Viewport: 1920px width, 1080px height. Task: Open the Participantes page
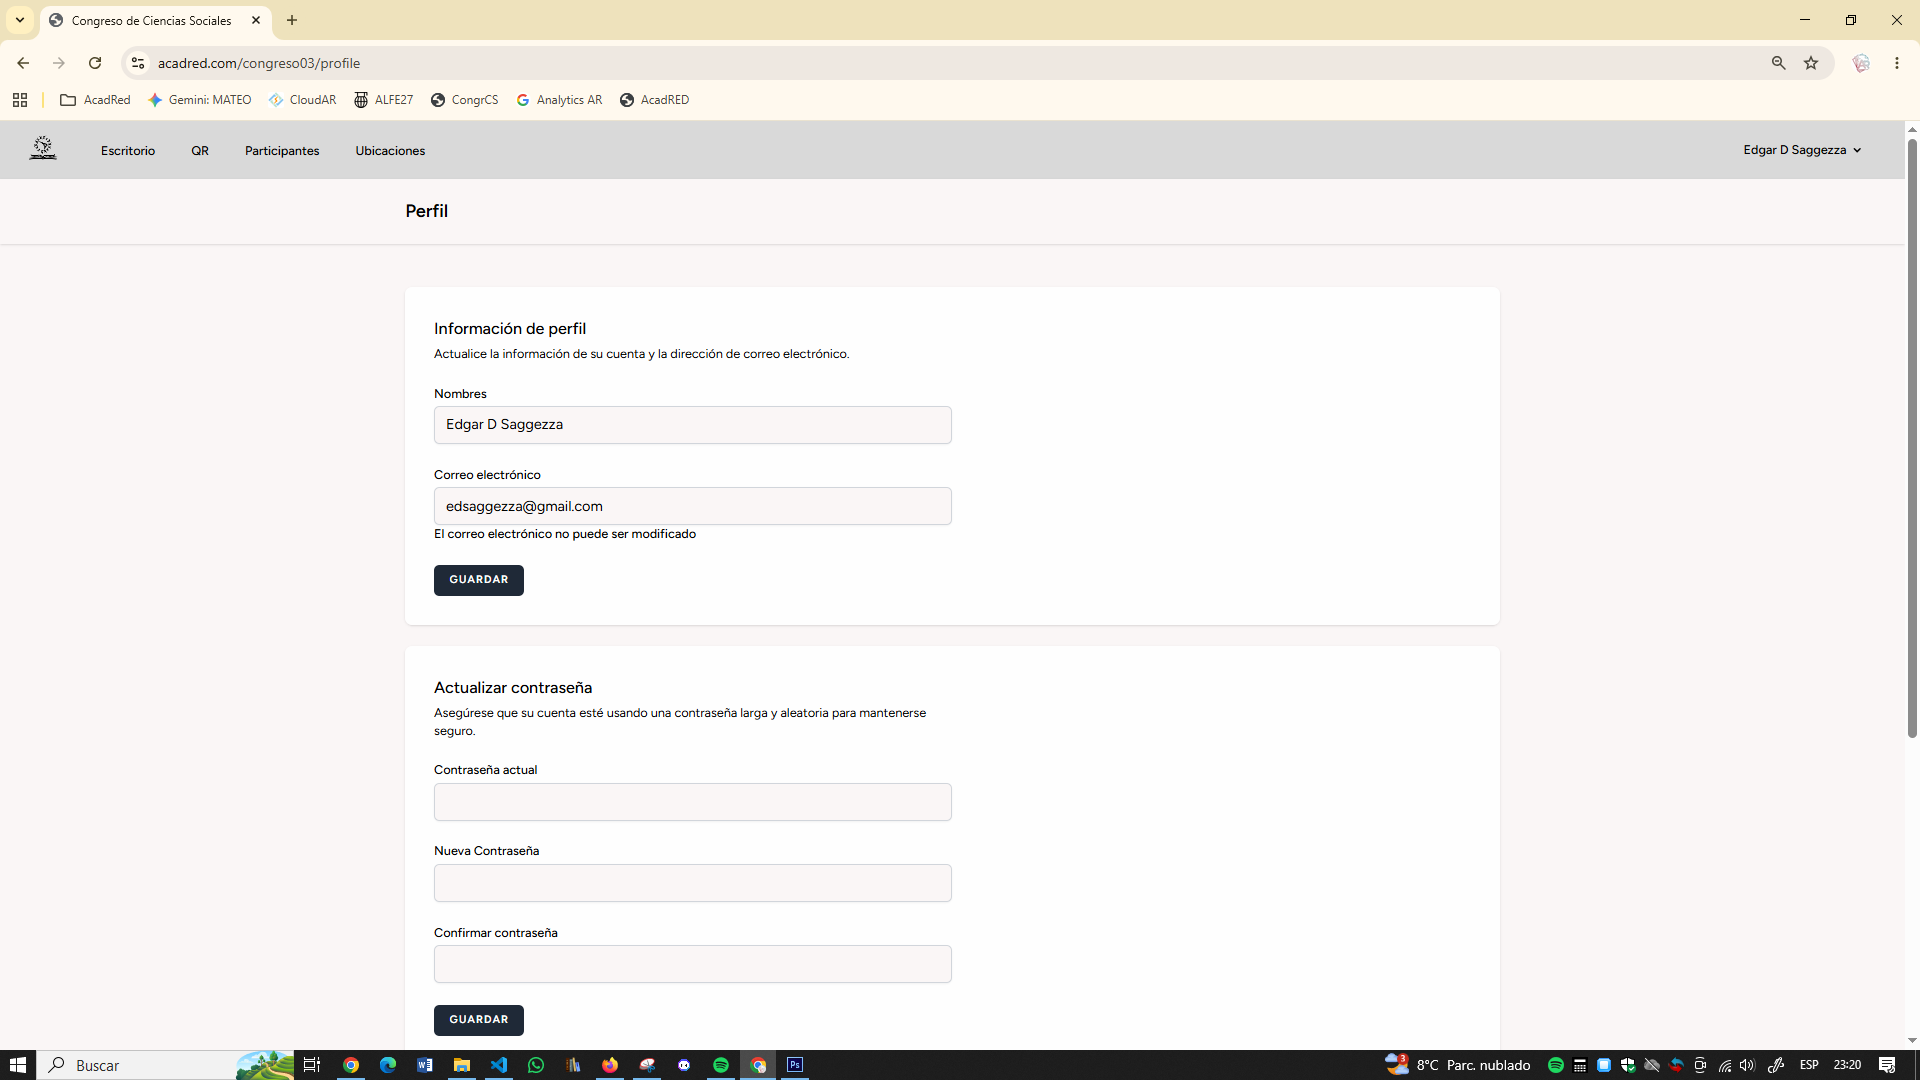(x=282, y=151)
